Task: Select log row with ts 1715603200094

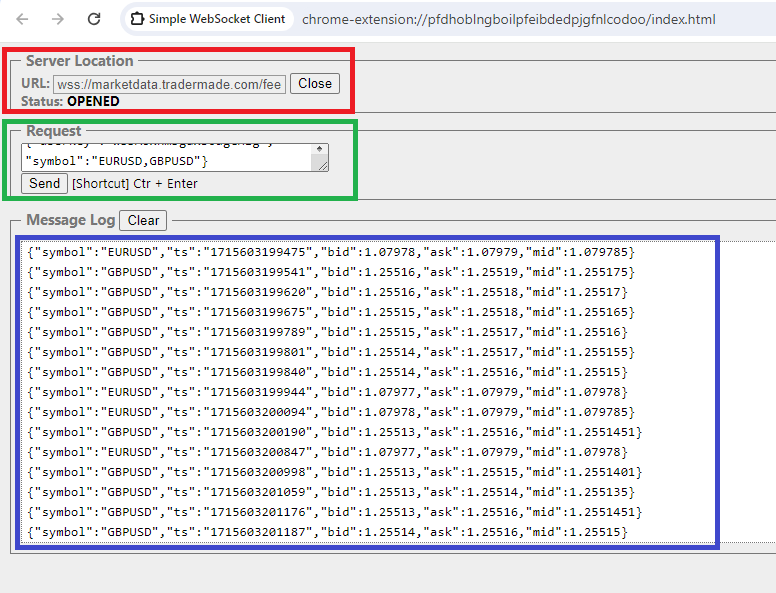Action: tap(331, 412)
